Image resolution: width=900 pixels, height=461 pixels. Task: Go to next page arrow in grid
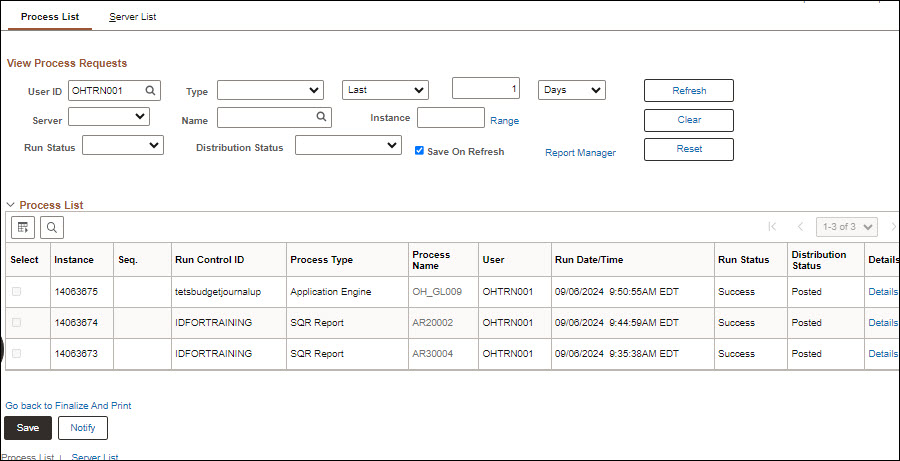(893, 227)
